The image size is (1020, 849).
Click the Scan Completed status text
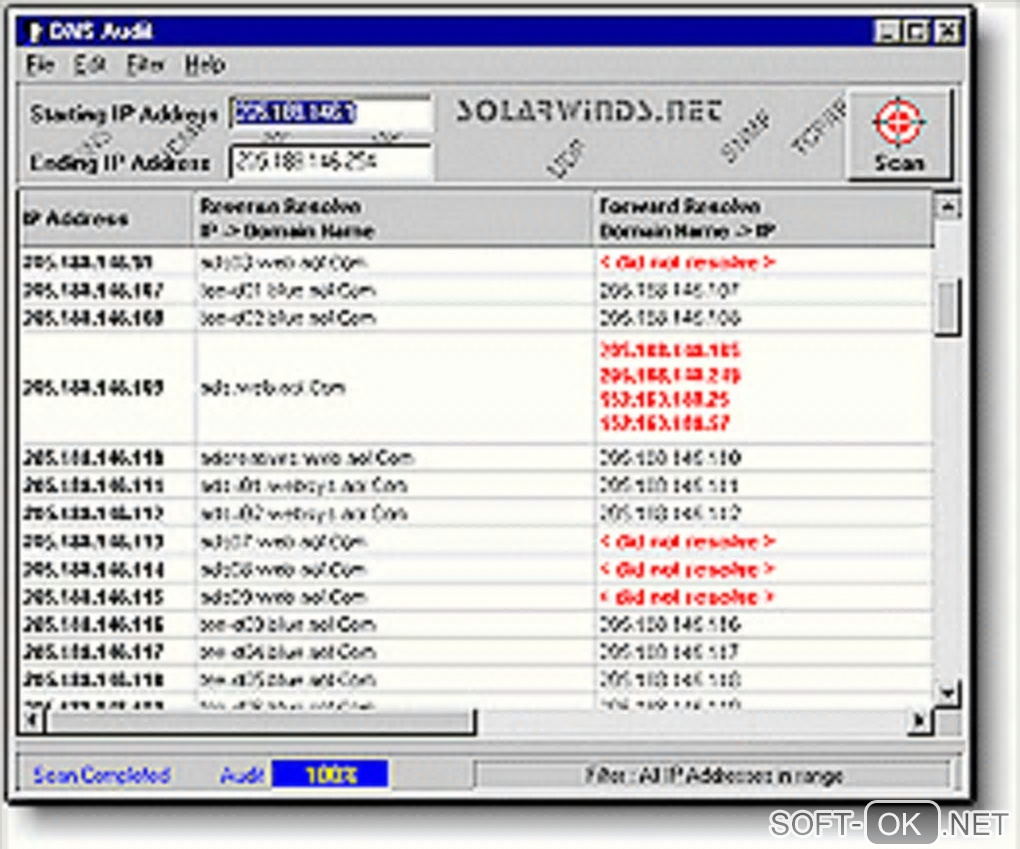click(x=101, y=774)
